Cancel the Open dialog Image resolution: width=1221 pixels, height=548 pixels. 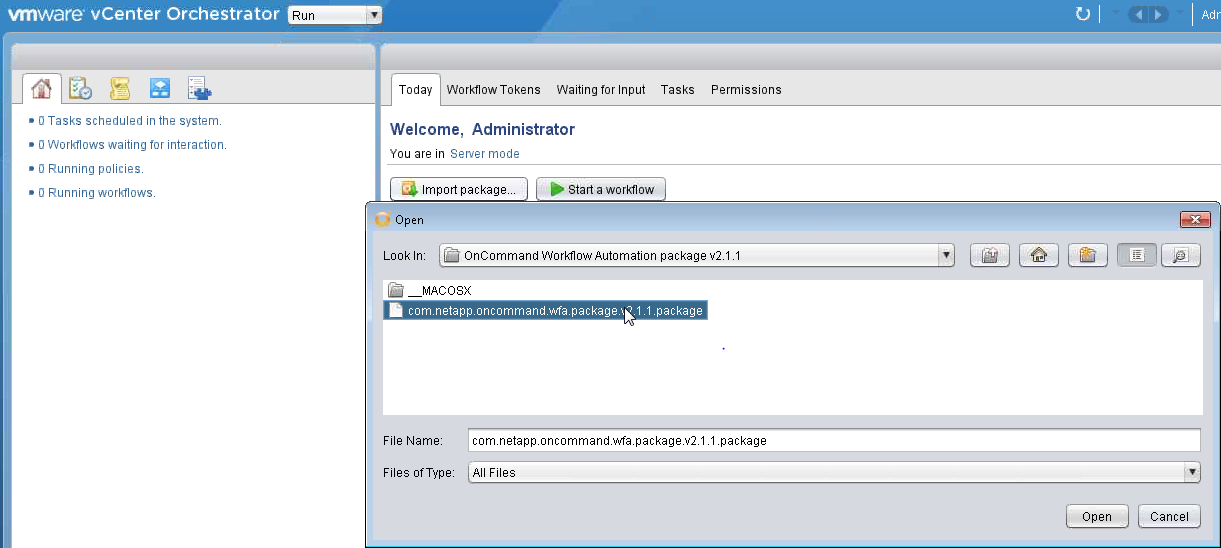1169,516
